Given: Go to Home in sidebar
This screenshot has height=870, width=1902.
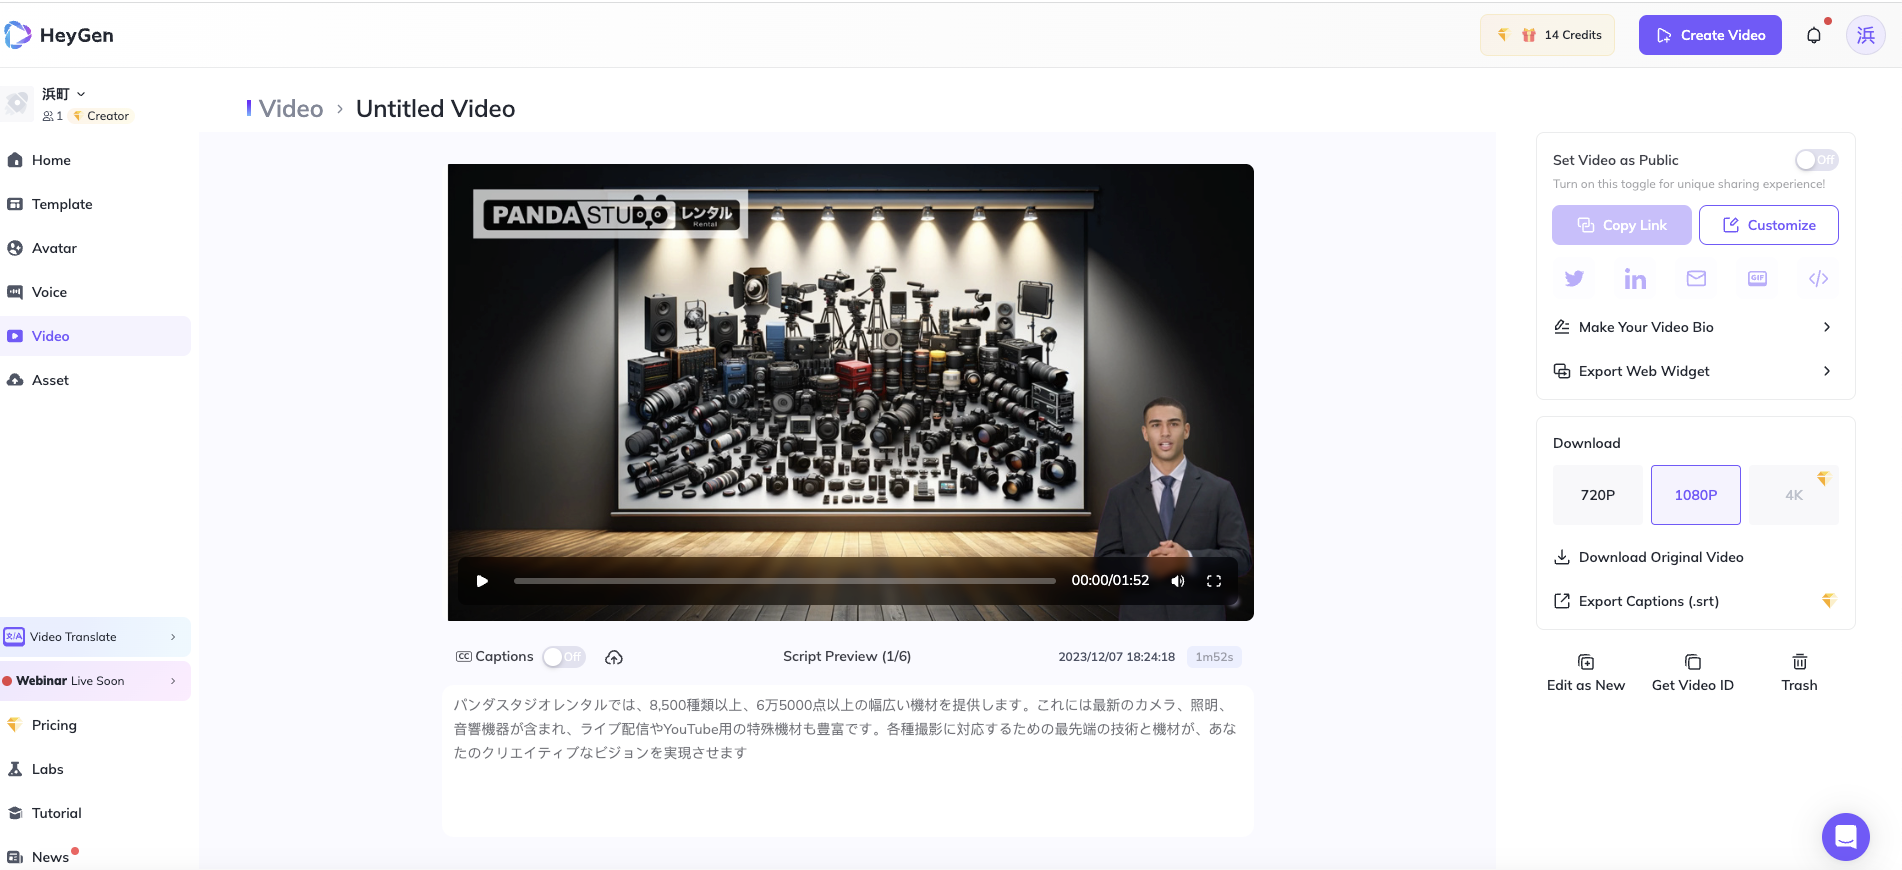Looking at the screenshot, I should (x=95, y=160).
